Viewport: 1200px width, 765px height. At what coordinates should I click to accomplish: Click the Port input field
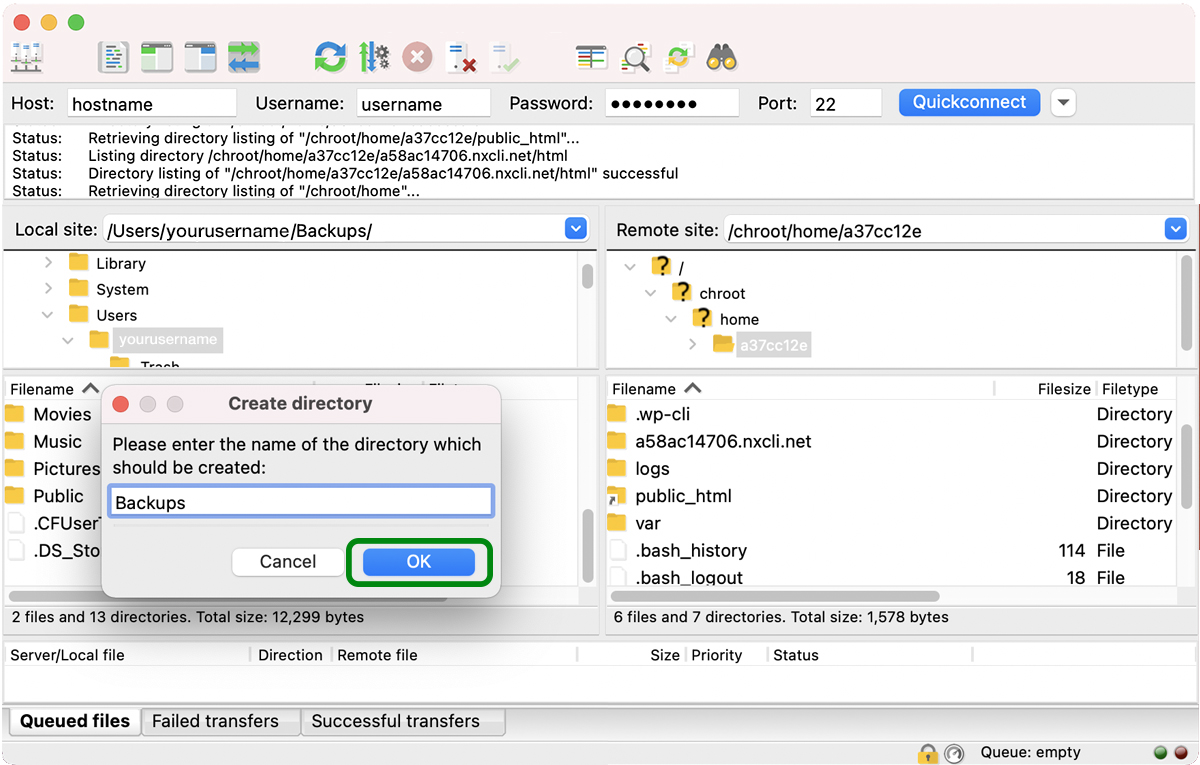click(x=846, y=103)
